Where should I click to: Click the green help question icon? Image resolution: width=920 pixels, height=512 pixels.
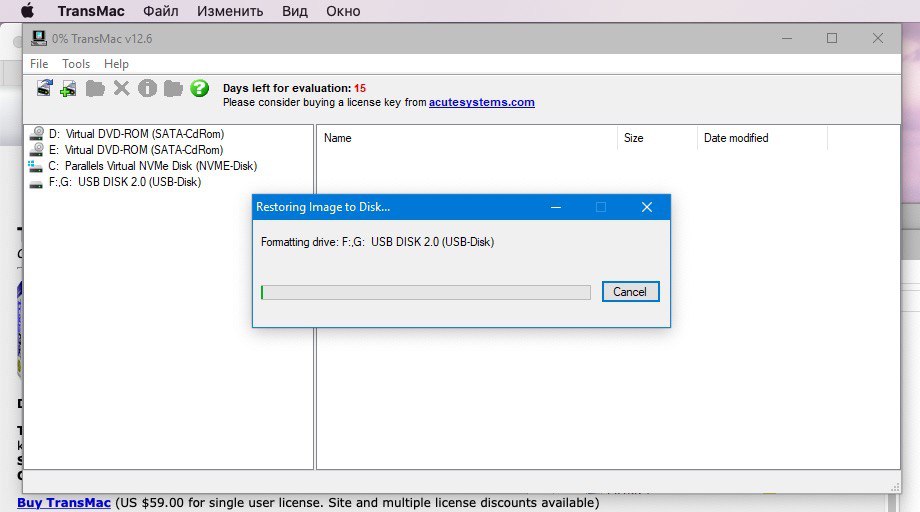(199, 89)
